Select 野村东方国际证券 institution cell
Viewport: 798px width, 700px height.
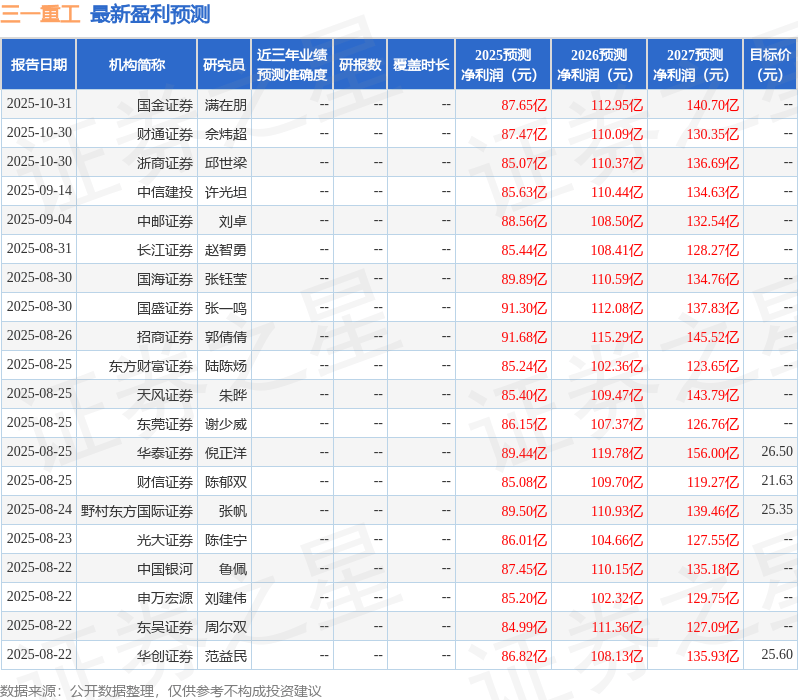coord(137,512)
